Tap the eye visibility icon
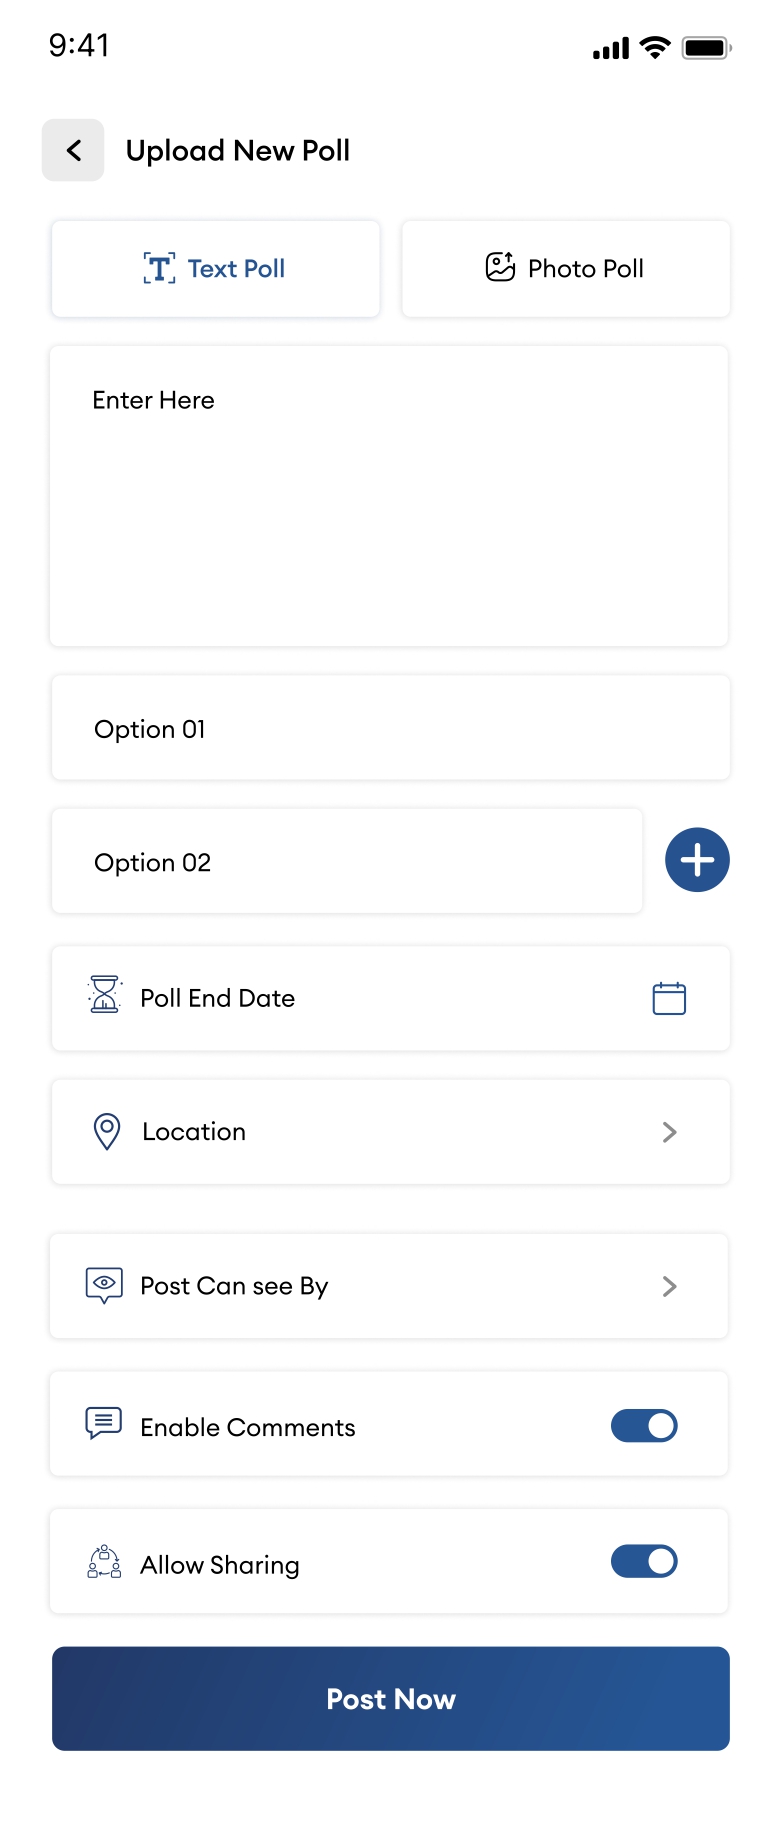The image size is (782, 1830). point(104,1285)
